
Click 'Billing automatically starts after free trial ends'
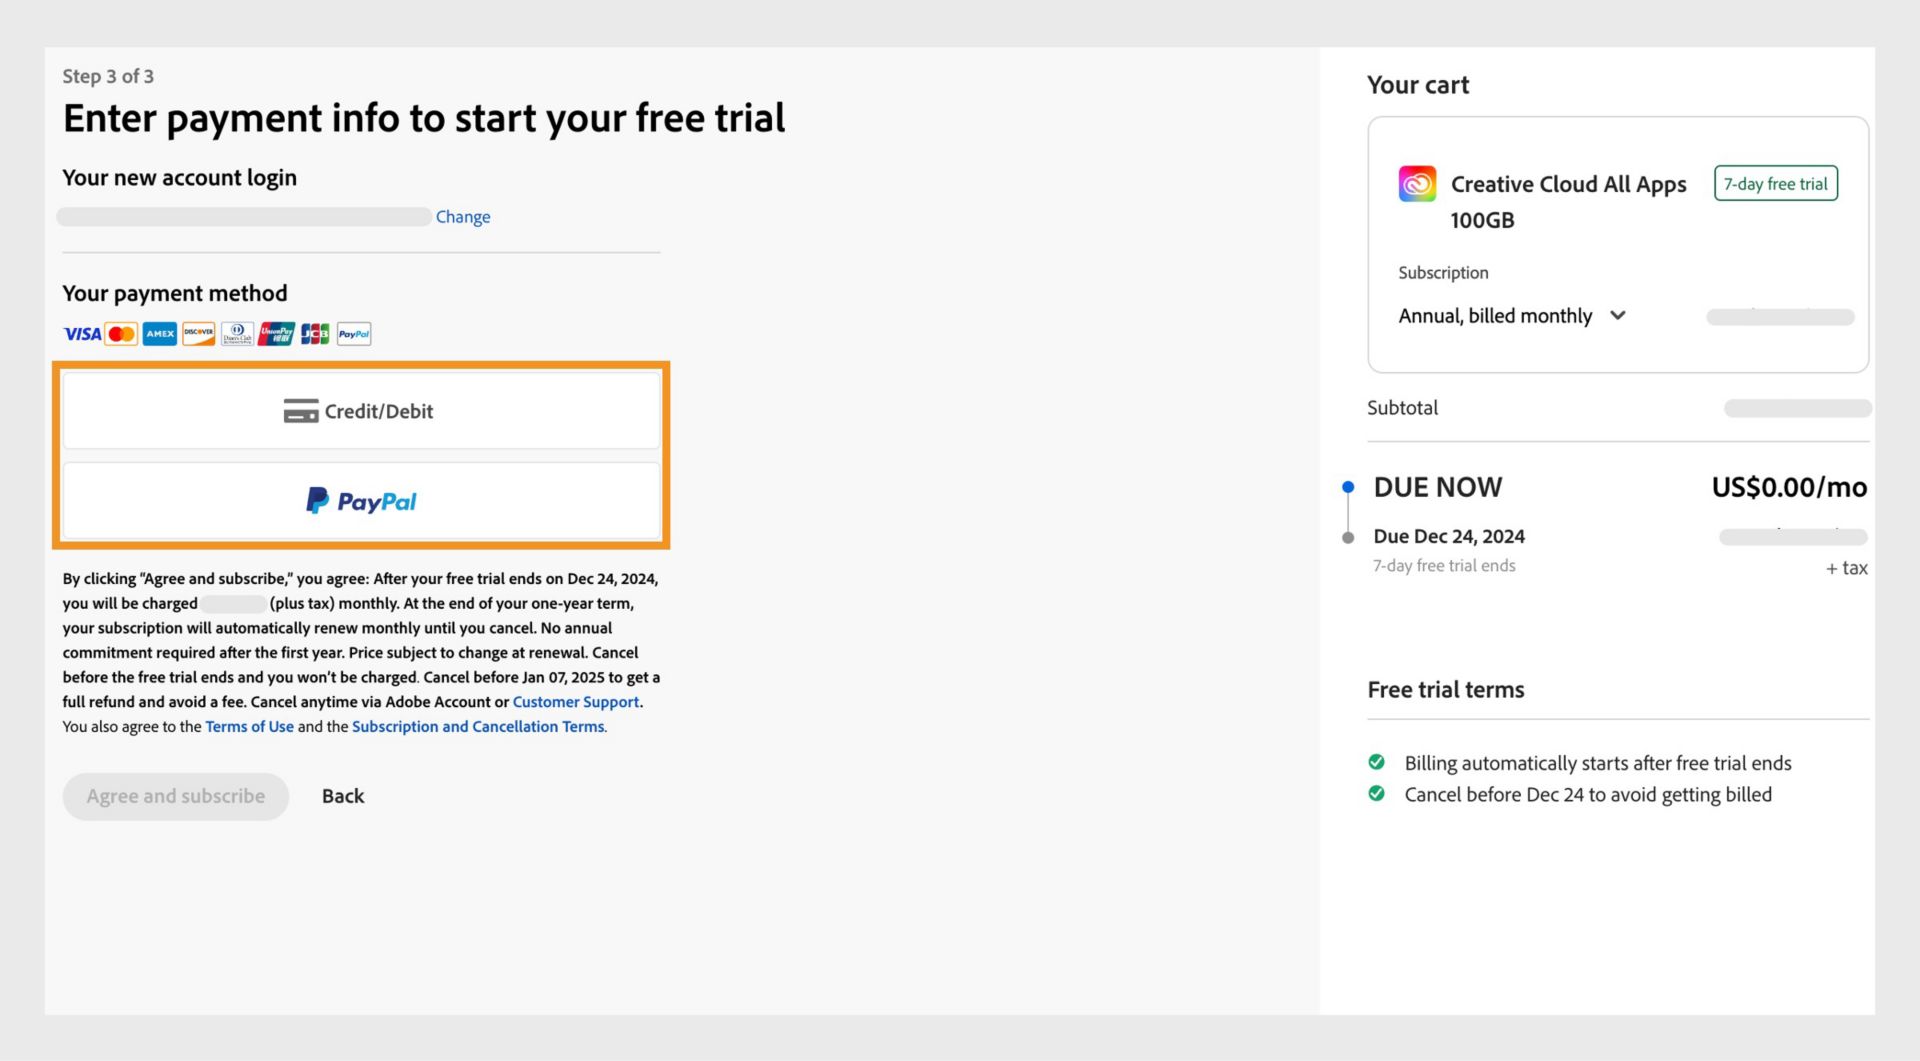(1598, 763)
